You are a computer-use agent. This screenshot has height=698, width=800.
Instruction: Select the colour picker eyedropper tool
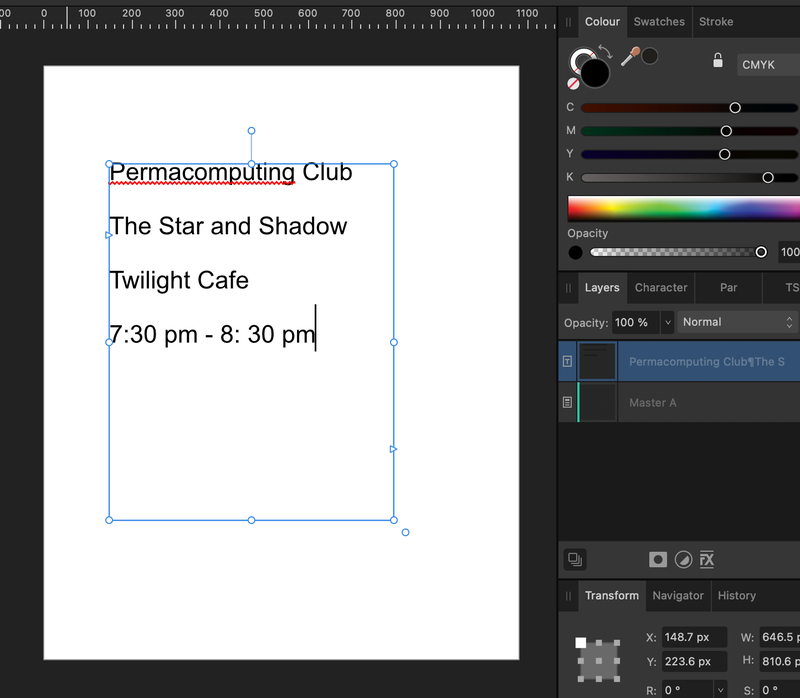point(630,56)
